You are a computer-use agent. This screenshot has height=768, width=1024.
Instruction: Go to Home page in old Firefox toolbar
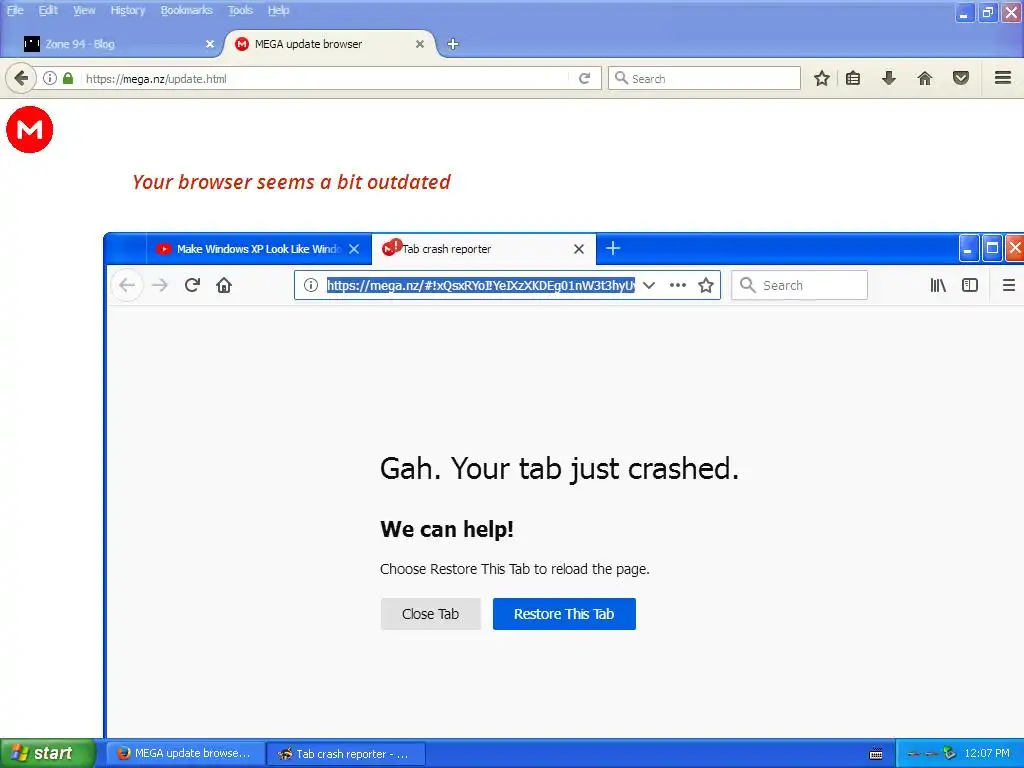pyautogui.click(x=925, y=78)
